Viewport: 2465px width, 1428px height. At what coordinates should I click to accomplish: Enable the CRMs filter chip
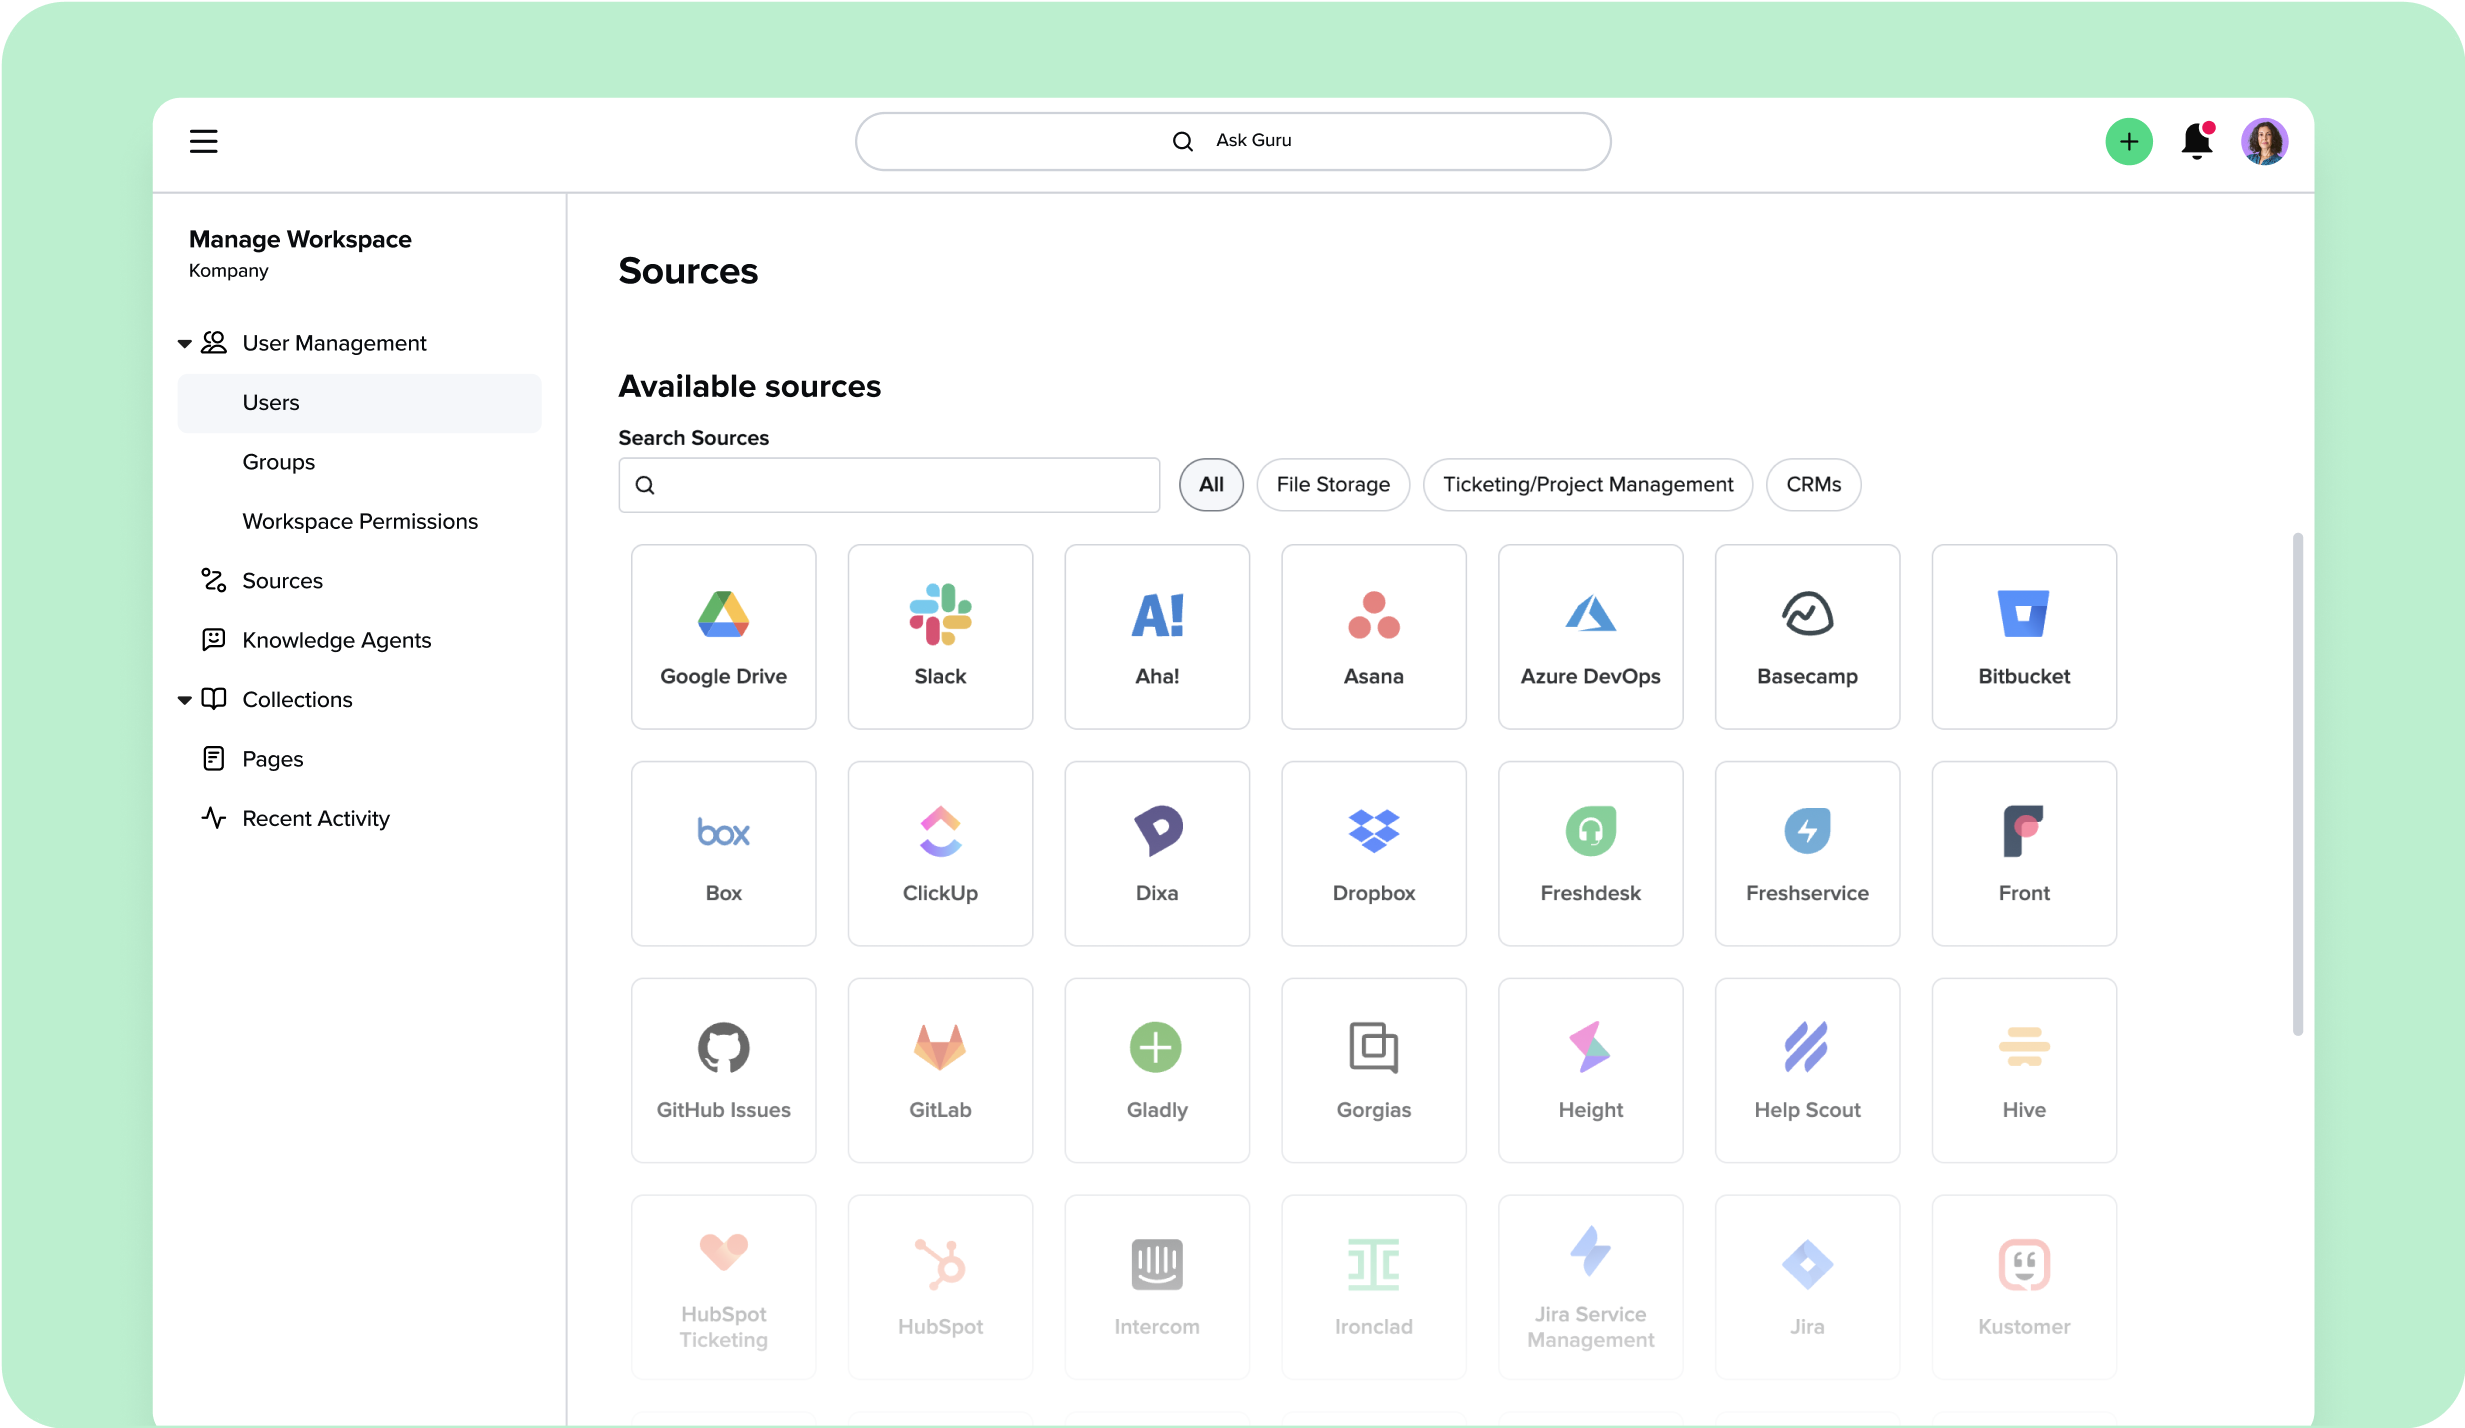[x=1812, y=485]
